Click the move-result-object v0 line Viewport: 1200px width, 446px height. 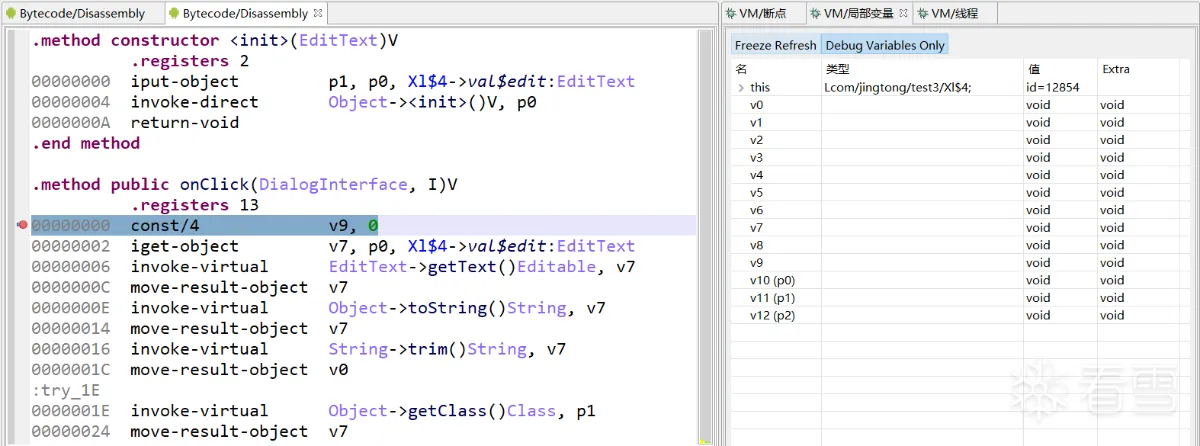pyautogui.click(x=190, y=369)
